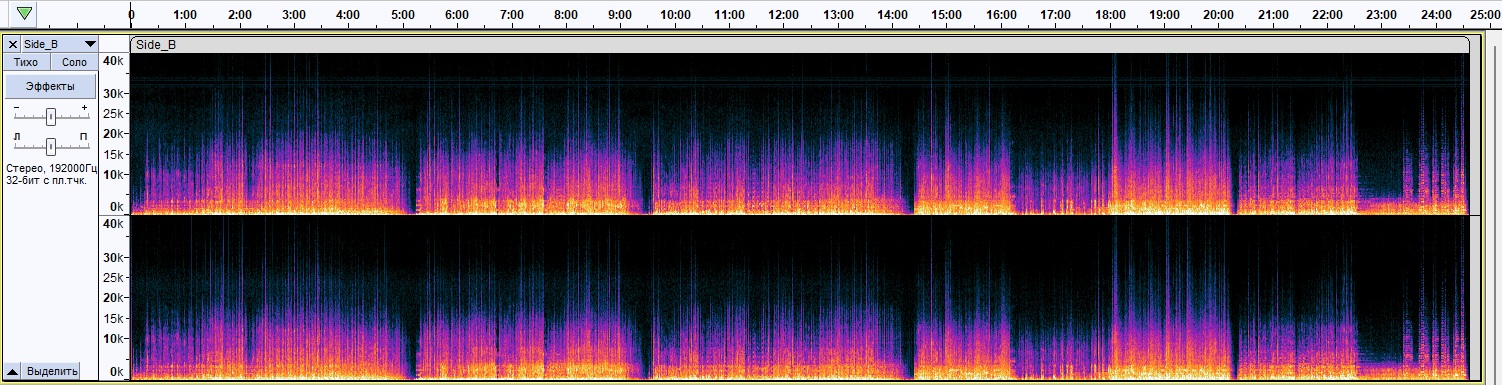The height and width of the screenshot is (385, 1502).
Task: Click the 12:00 mark on the timeline ruler
Action: pos(784,16)
